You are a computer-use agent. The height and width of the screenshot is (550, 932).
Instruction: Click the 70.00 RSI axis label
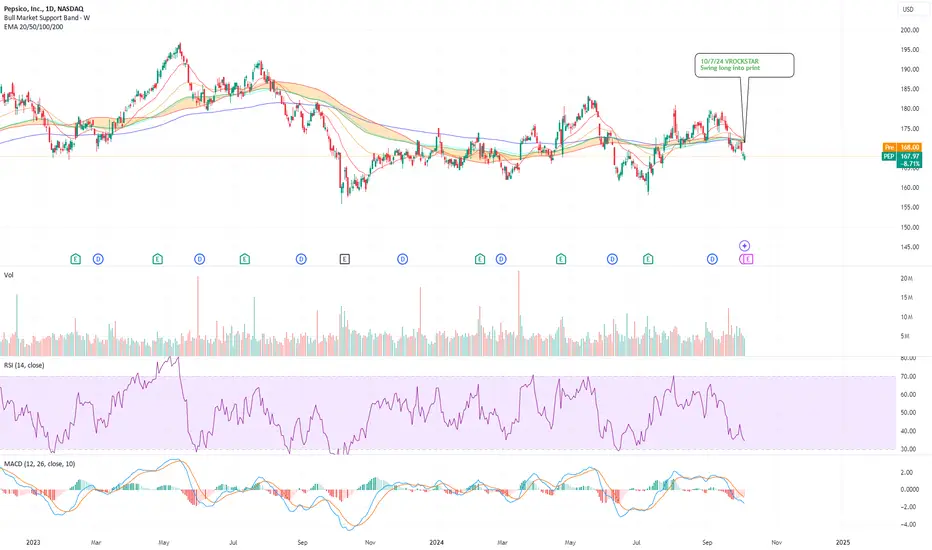pyautogui.click(x=908, y=376)
